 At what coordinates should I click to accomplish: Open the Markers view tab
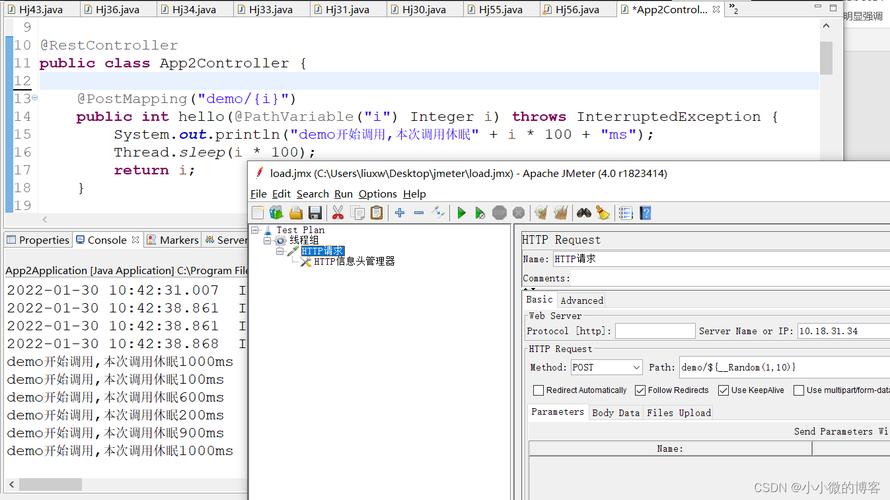pyautogui.click(x=173, y=240)
